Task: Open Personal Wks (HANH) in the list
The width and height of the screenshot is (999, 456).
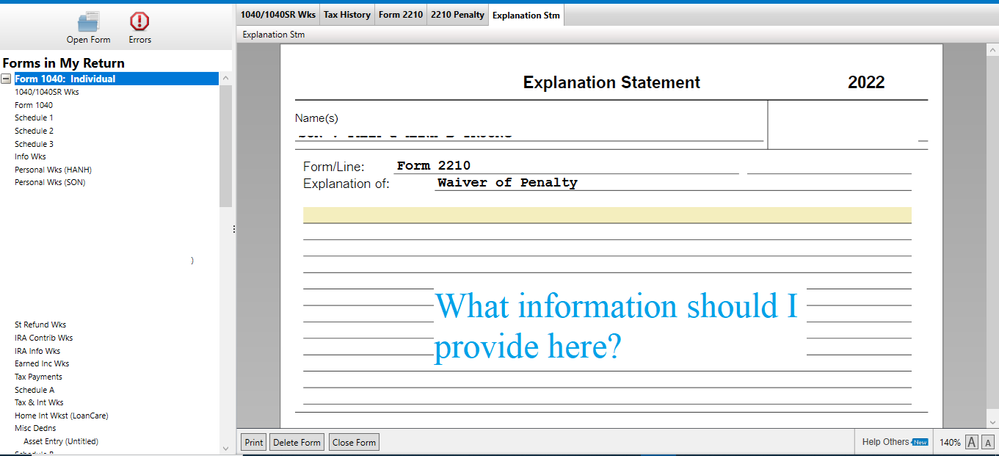Action: pos(54,169)
